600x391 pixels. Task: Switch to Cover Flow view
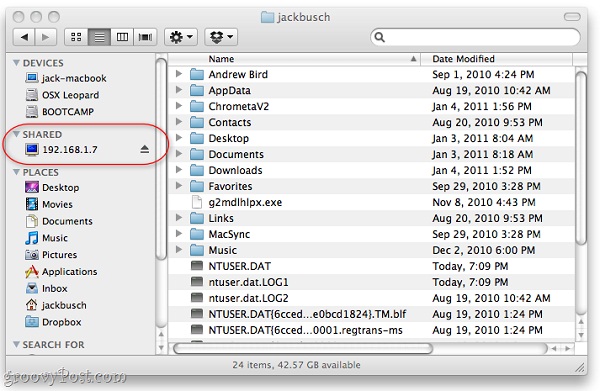[x=145, y=37]
